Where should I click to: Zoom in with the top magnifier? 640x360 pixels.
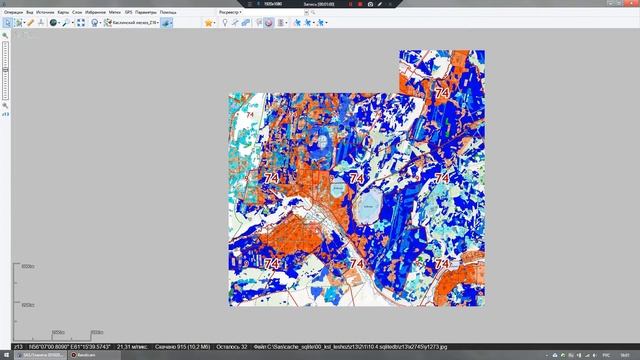click(x=5, y=36)
